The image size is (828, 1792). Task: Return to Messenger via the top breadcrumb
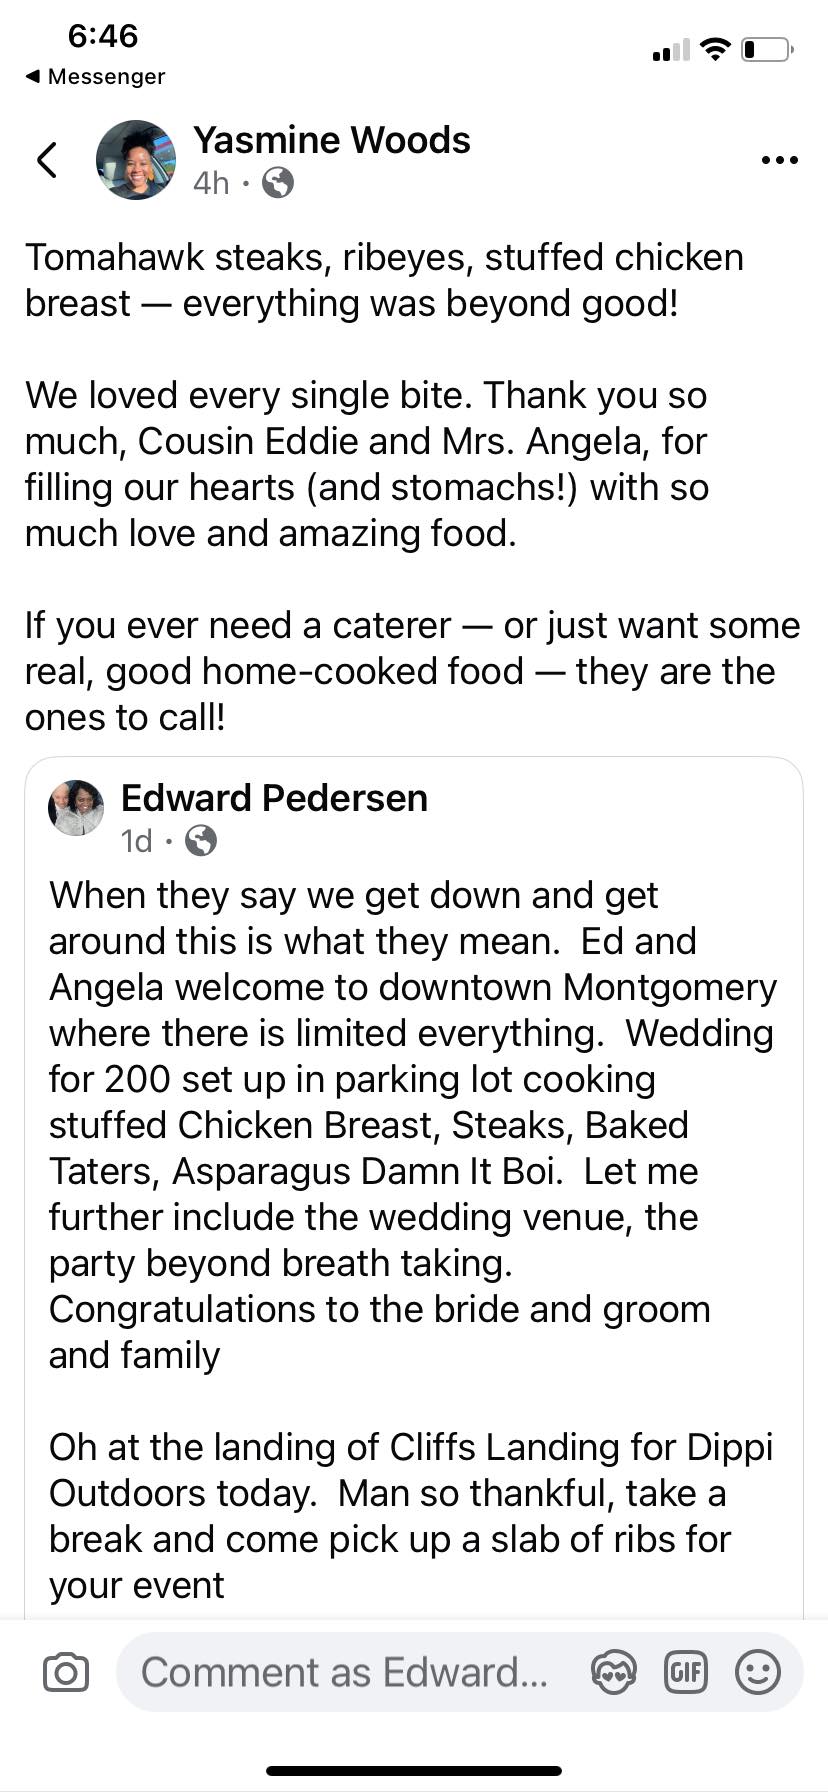pos(94,77)
